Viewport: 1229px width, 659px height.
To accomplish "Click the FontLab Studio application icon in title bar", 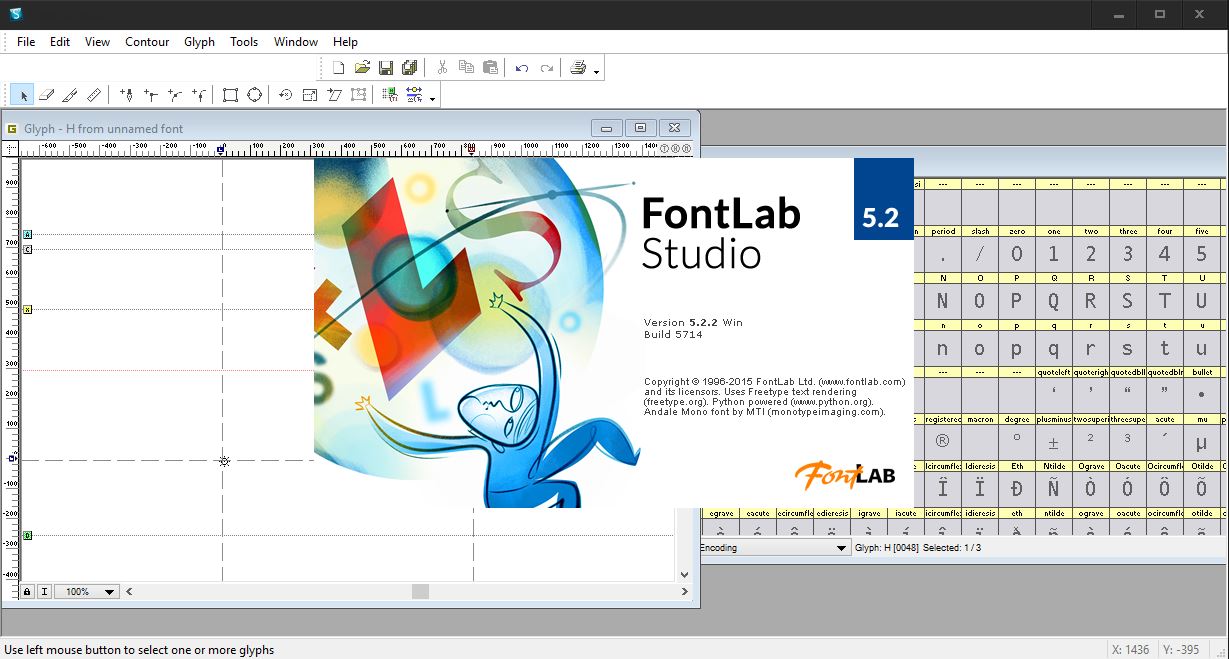I will (x=14, y=14).
